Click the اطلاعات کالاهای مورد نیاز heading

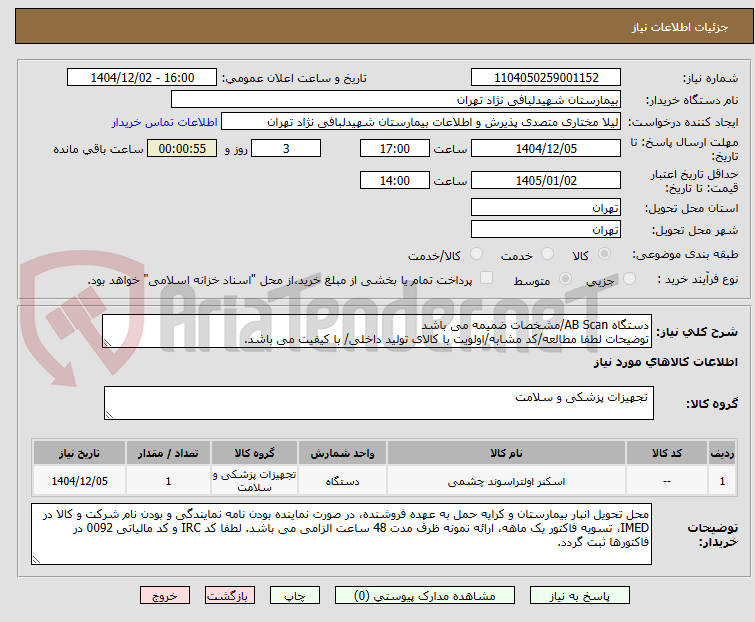pos(665,362)
